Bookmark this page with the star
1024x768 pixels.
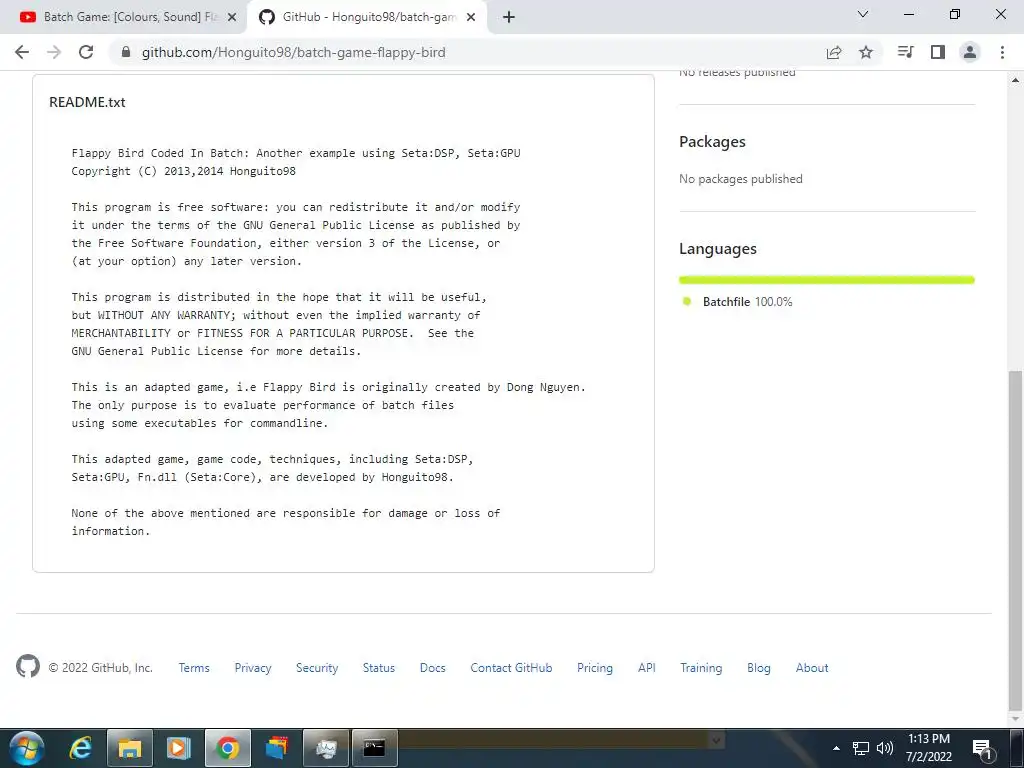[866, 52]
